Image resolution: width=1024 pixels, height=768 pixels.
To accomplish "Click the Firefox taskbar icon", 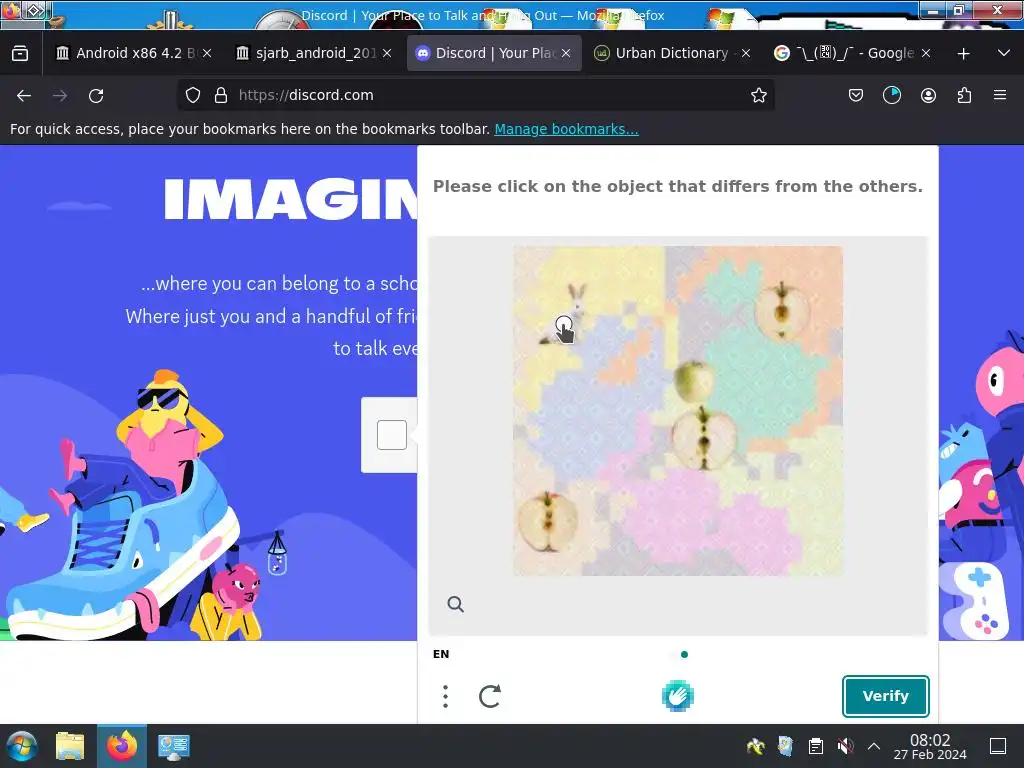I will pyautogui.click(x=122, y=746).
